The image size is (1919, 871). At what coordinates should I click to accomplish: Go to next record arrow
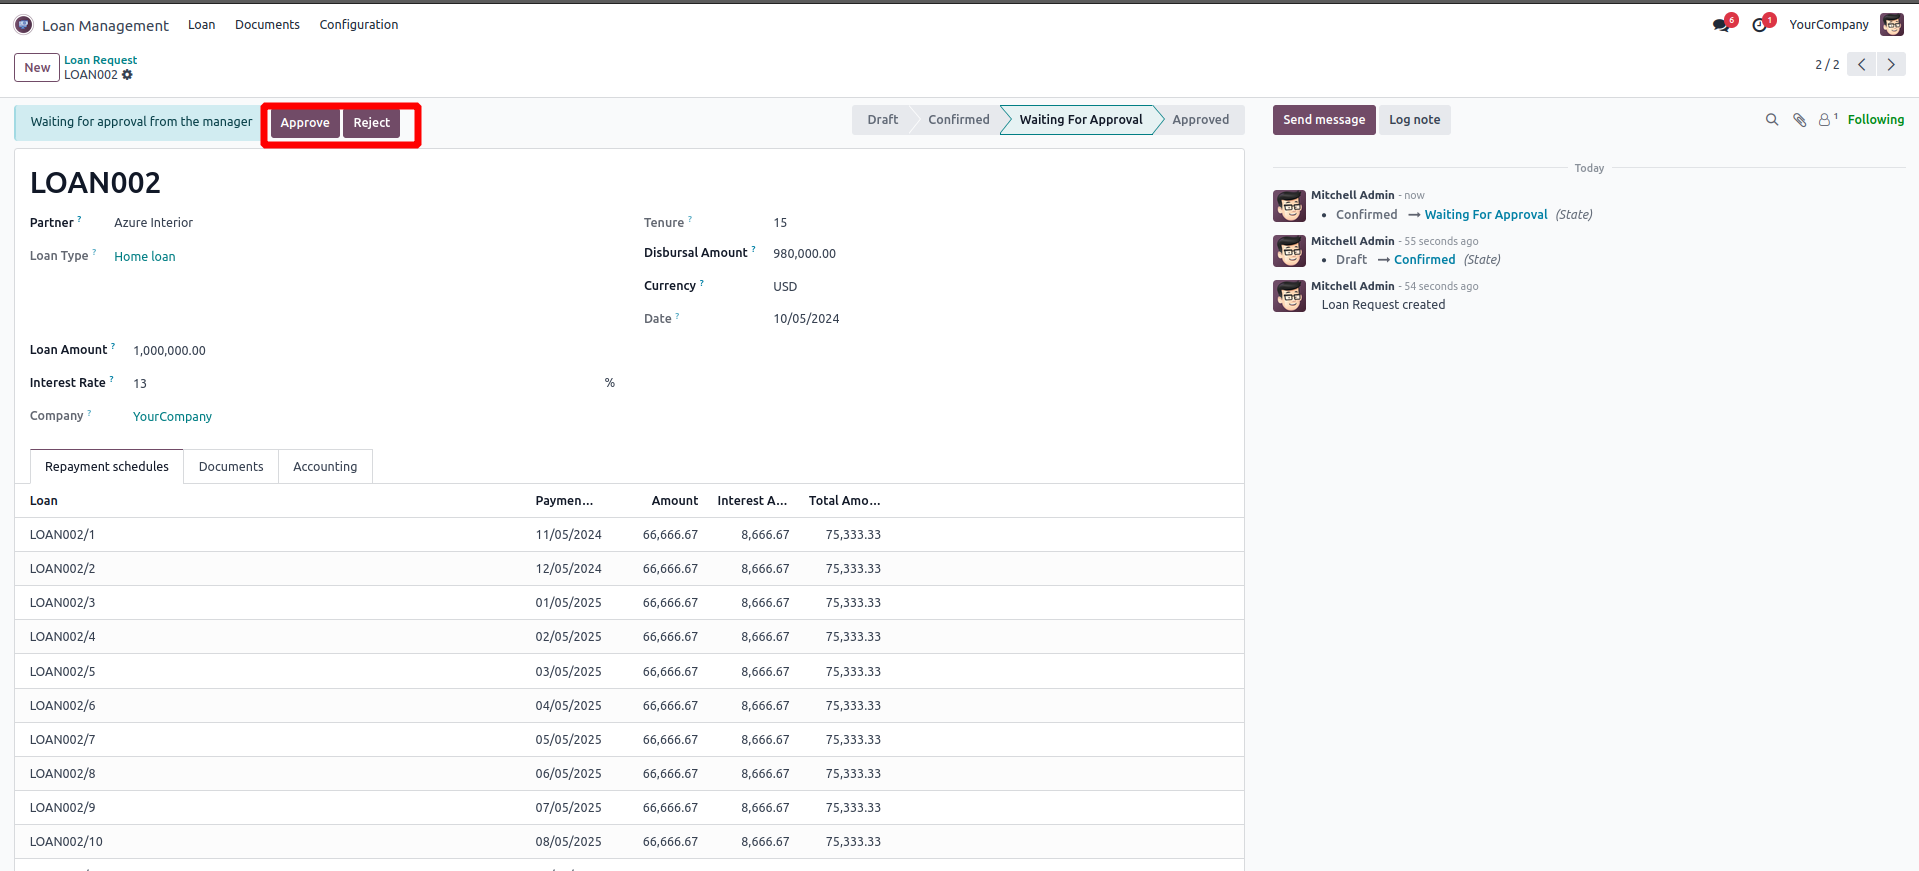tap(1891, 64)
